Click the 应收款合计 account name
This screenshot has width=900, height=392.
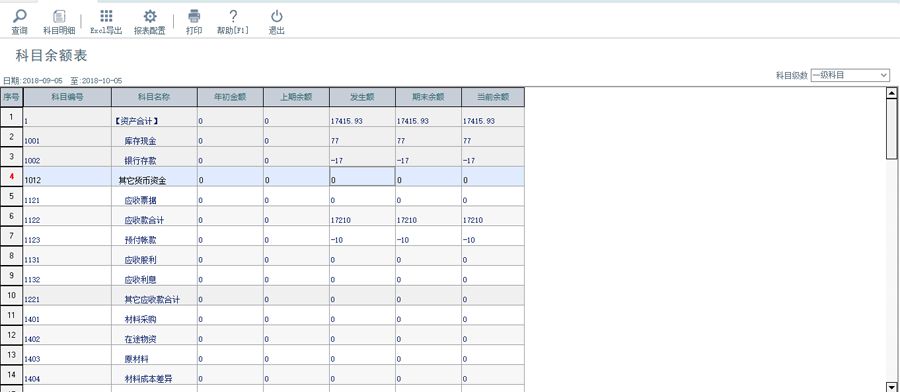pos(145,220)
